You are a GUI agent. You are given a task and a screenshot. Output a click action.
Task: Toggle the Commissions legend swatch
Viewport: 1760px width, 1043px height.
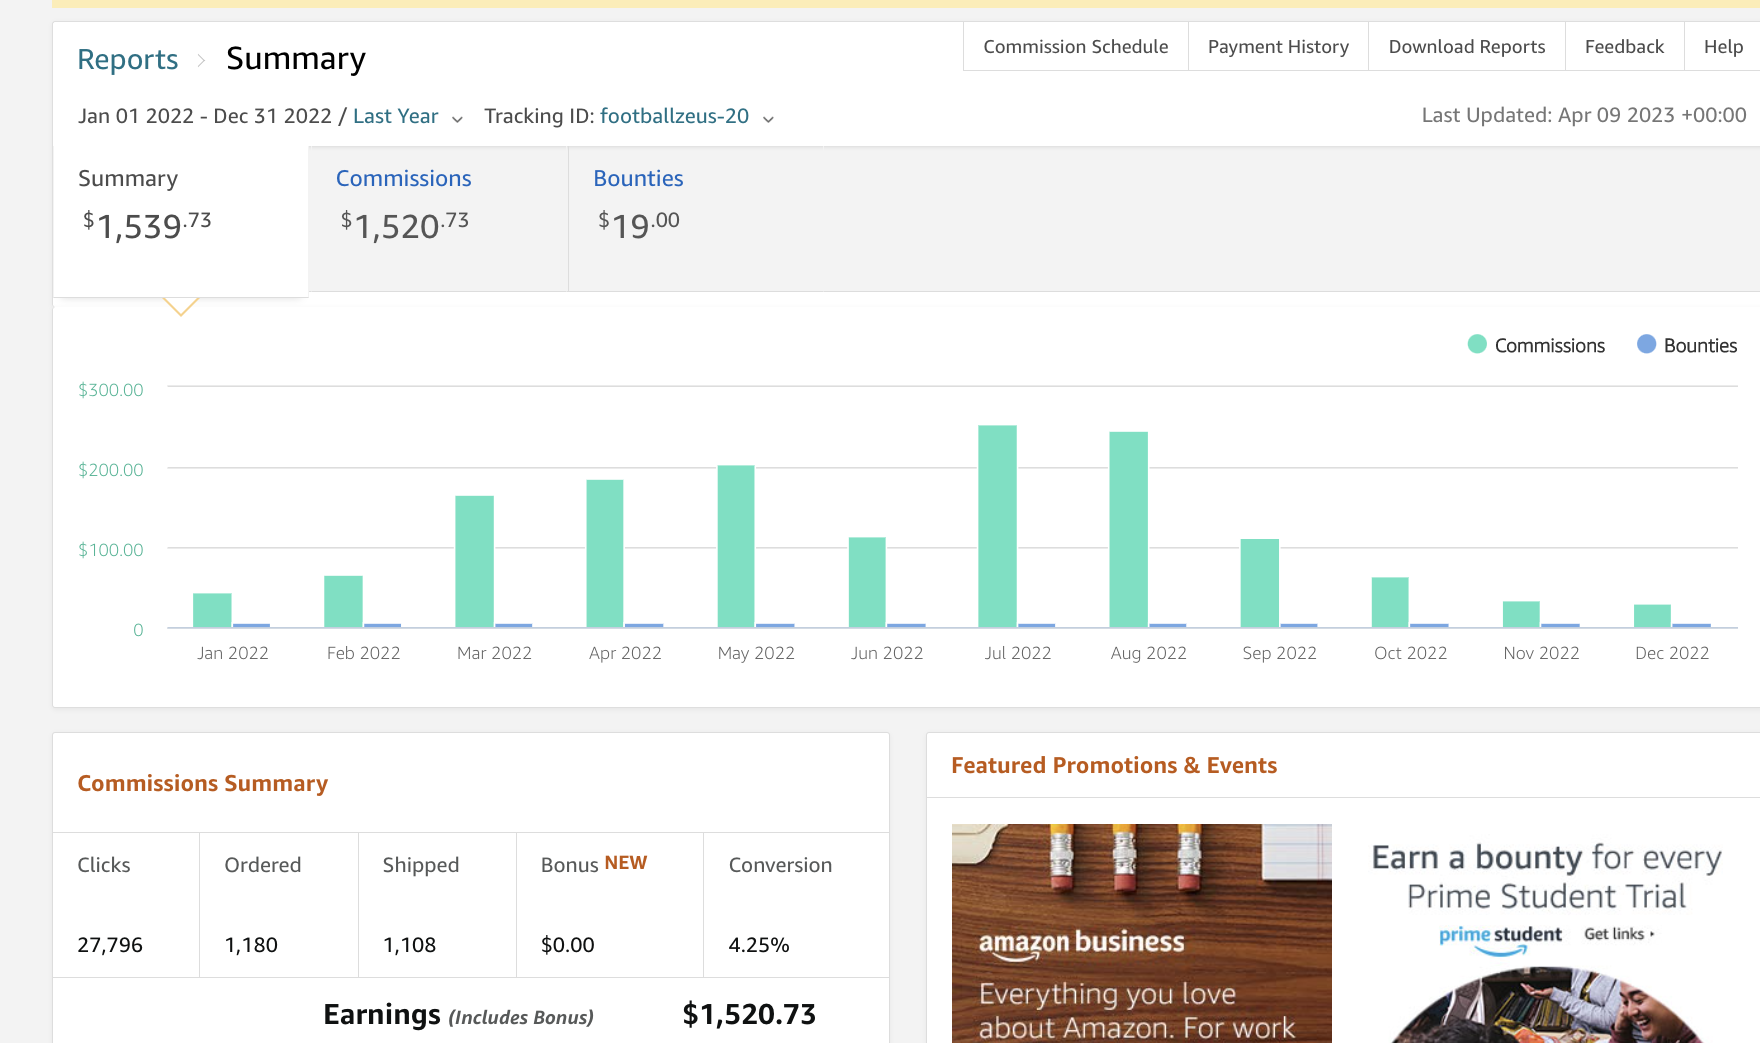(x=1477, y=344)
